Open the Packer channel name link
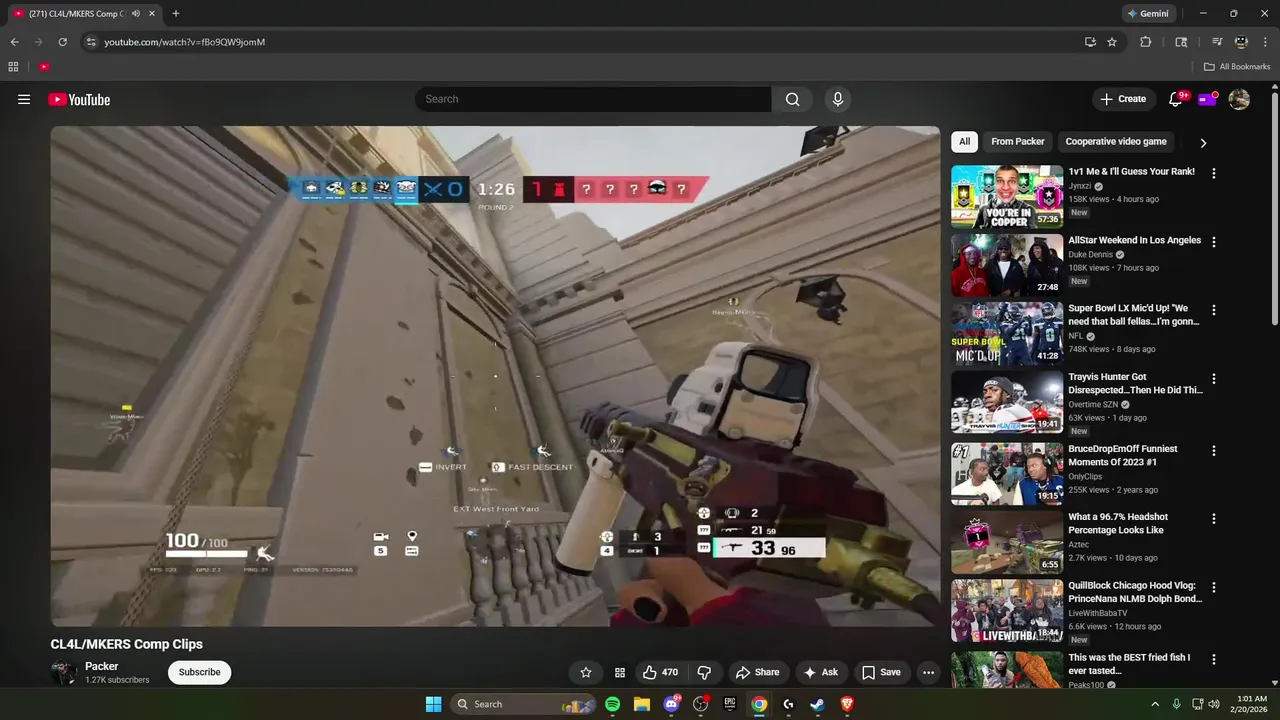Screen dimensions: 1280x720 (x=102, y=666)
